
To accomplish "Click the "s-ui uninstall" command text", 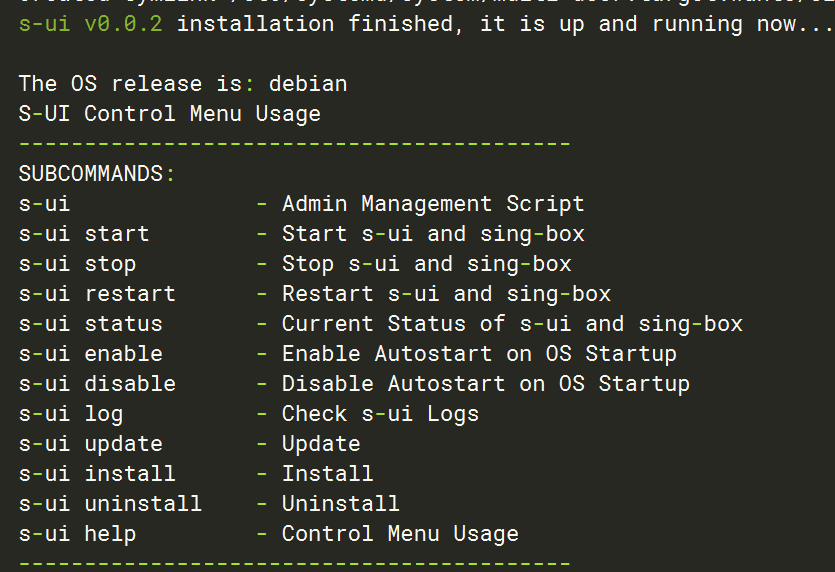I will click(110, 504).
